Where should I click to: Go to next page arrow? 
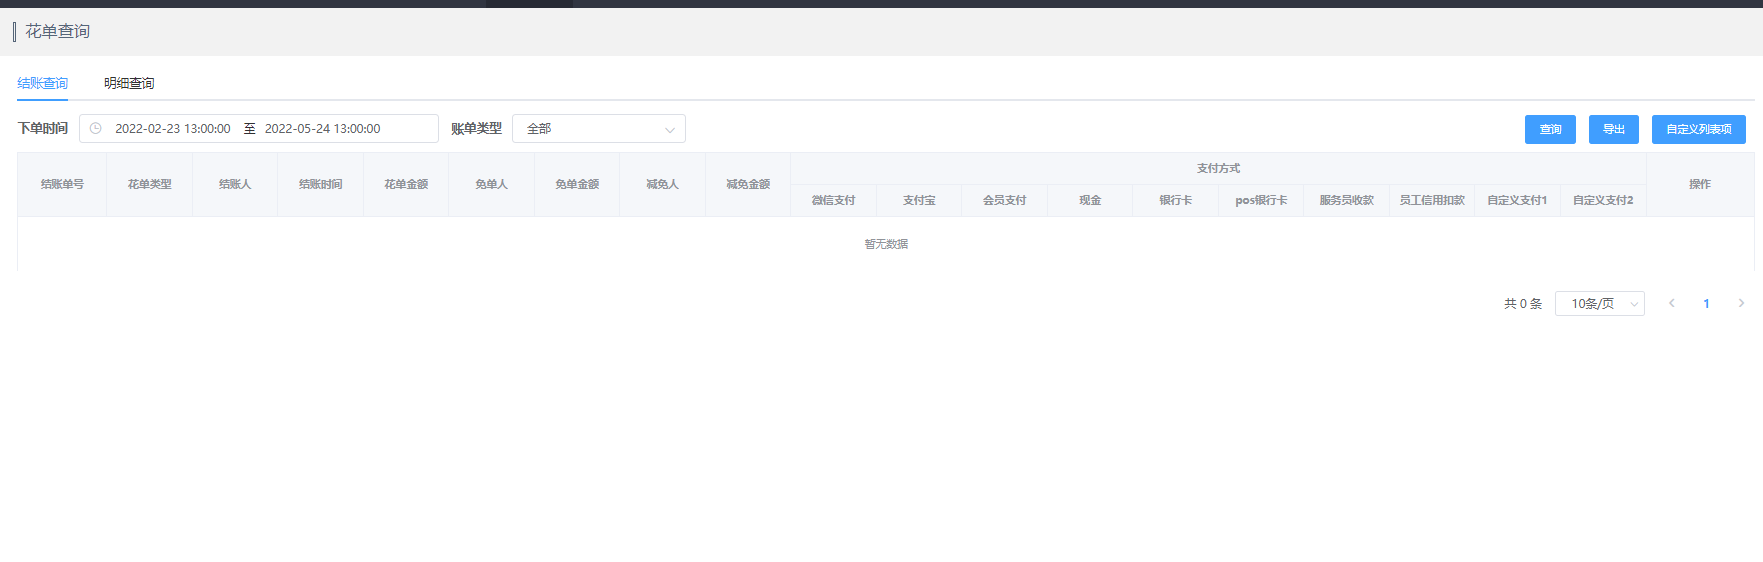[1741, 303]
